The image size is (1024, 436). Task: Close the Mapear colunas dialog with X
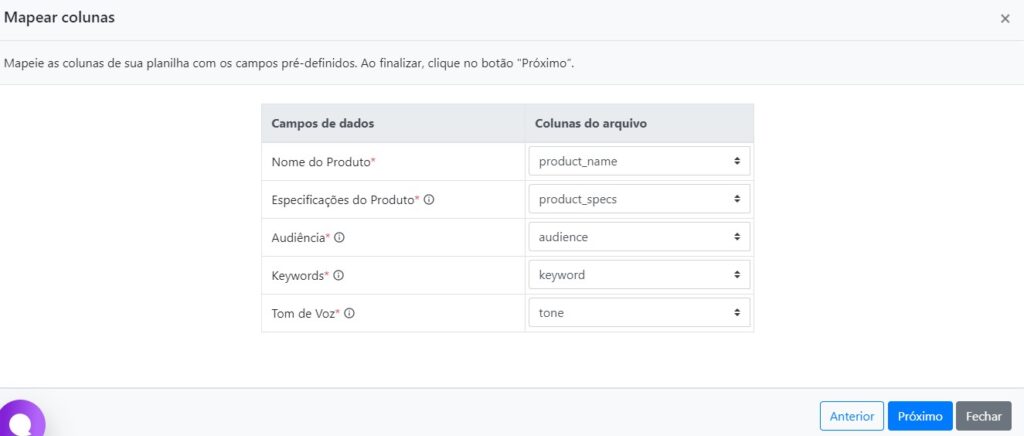[x=1005, y=19]
